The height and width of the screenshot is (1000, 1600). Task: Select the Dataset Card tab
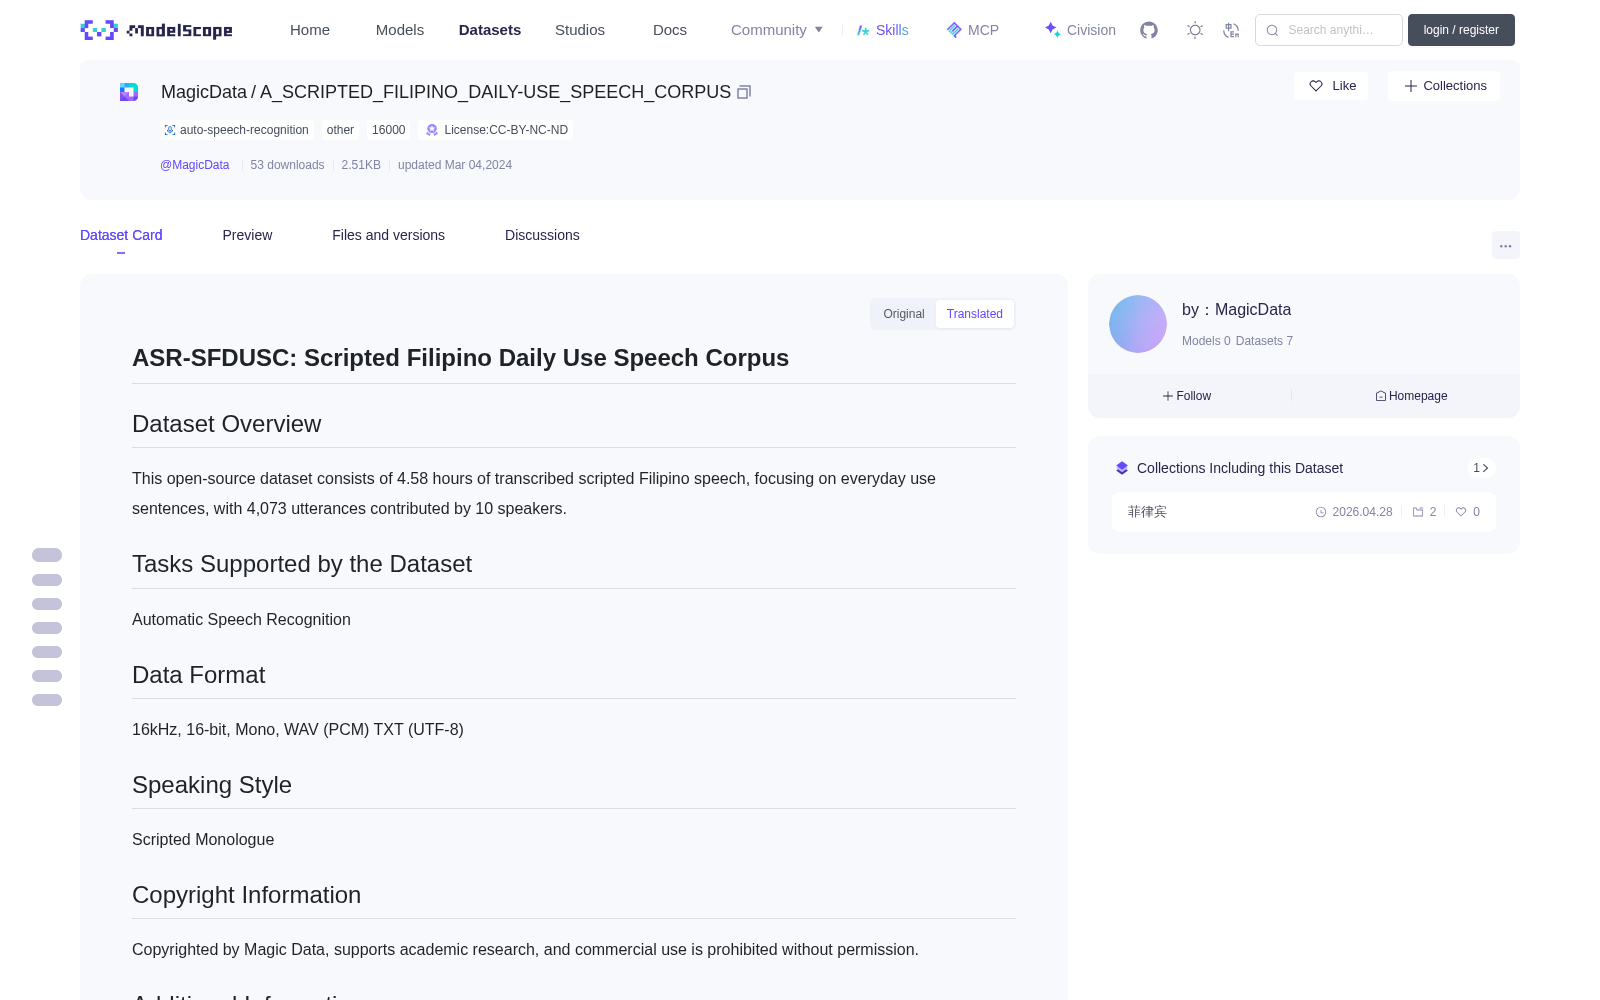pyautogui.click(x=121, y=235)
